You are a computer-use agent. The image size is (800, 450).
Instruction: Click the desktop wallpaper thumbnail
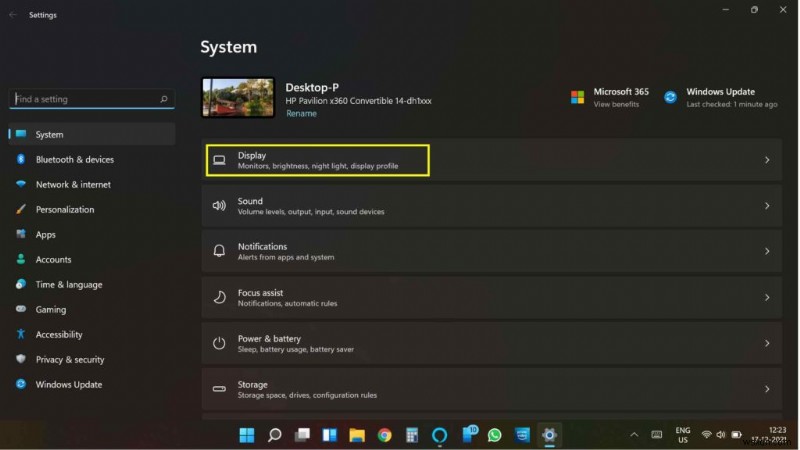click(238, 97)
